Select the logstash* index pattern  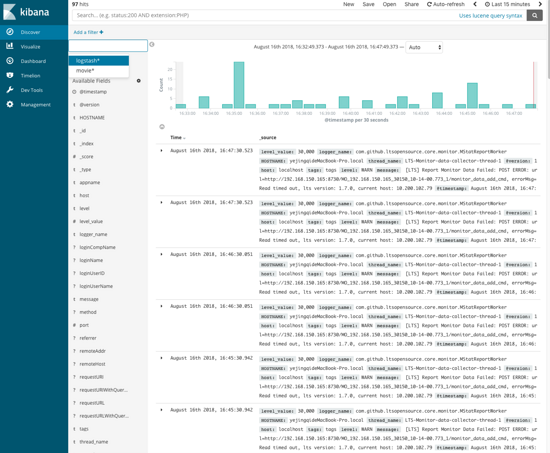point(99,61)
